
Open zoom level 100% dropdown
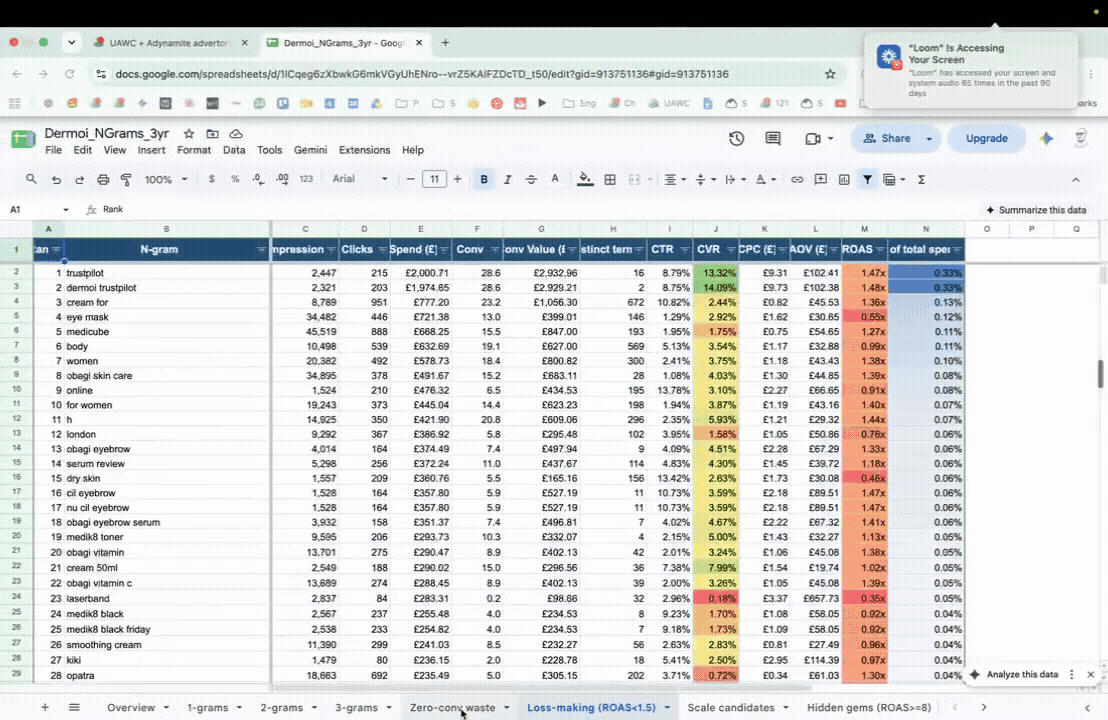point(166,179)
